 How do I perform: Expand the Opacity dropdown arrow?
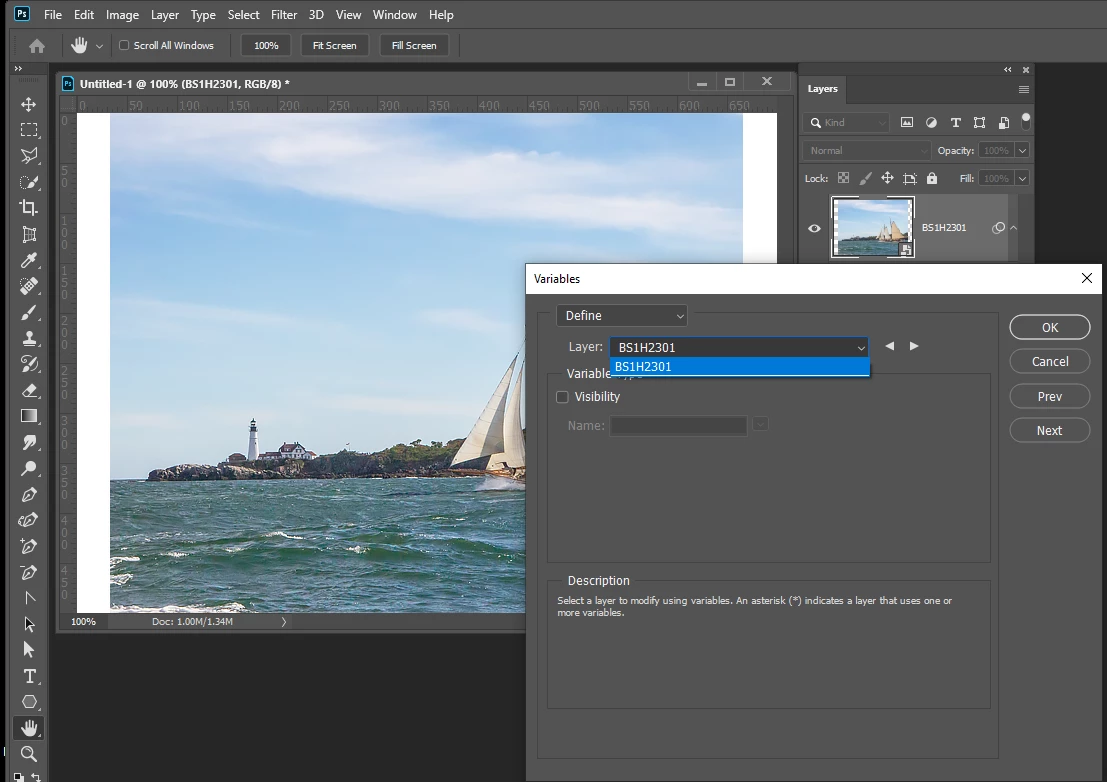click(x=1021, y=151)
